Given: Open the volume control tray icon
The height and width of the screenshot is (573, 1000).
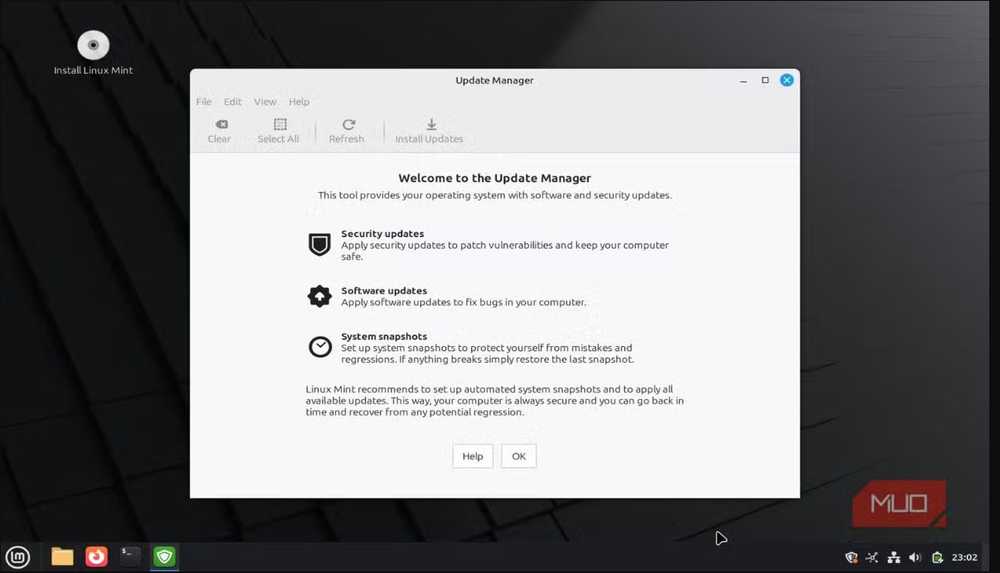Looking at the screenshot, I should (915, 558).
